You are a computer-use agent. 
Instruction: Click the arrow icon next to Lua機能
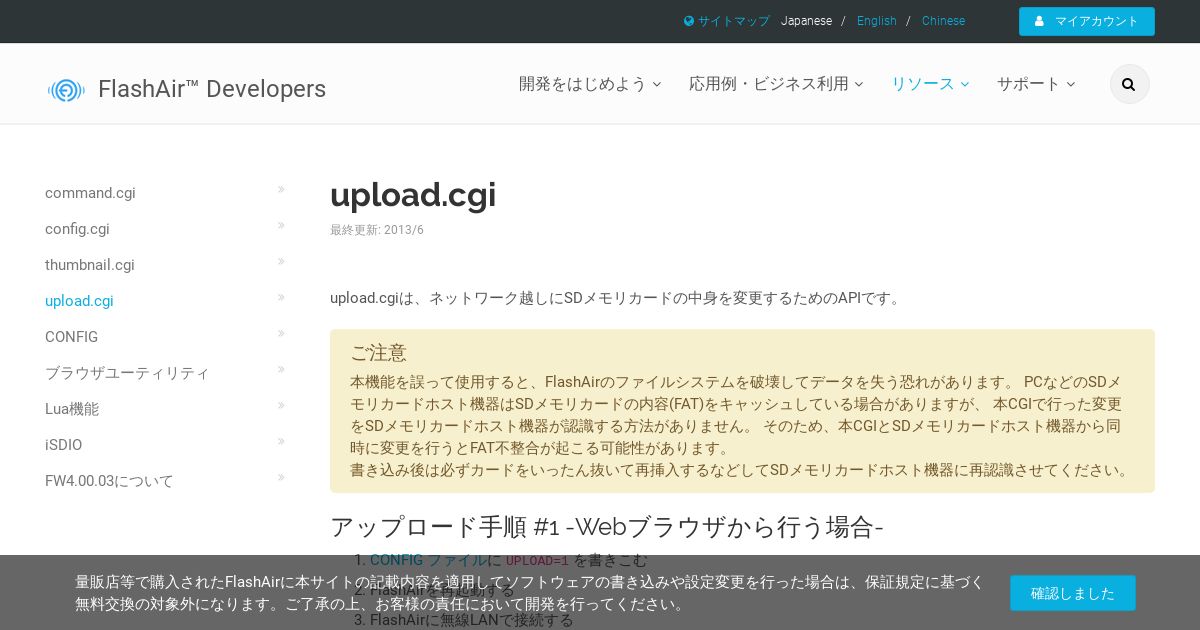coord(281,405)
